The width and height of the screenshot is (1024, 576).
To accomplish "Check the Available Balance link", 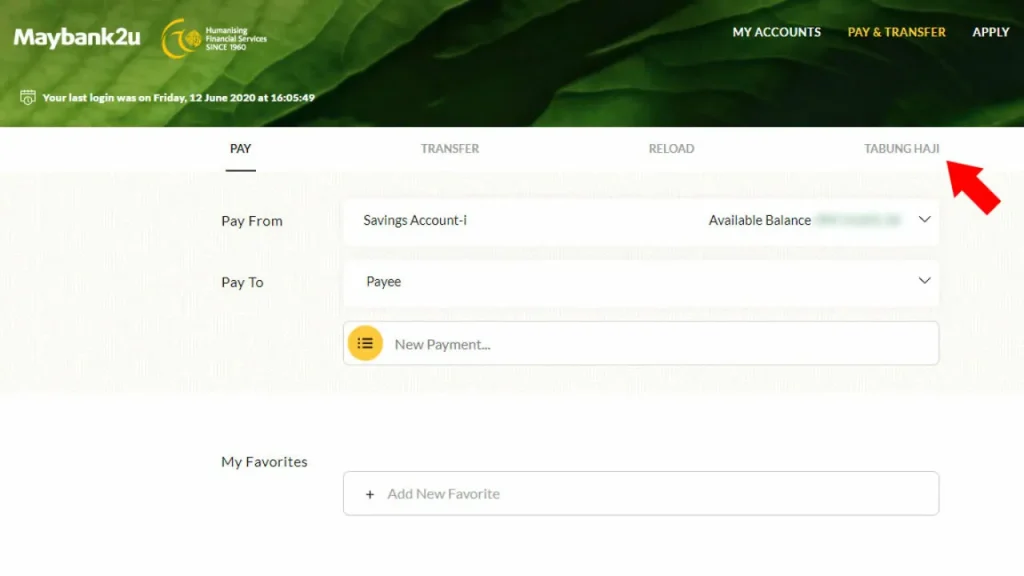I will (761, 220).
